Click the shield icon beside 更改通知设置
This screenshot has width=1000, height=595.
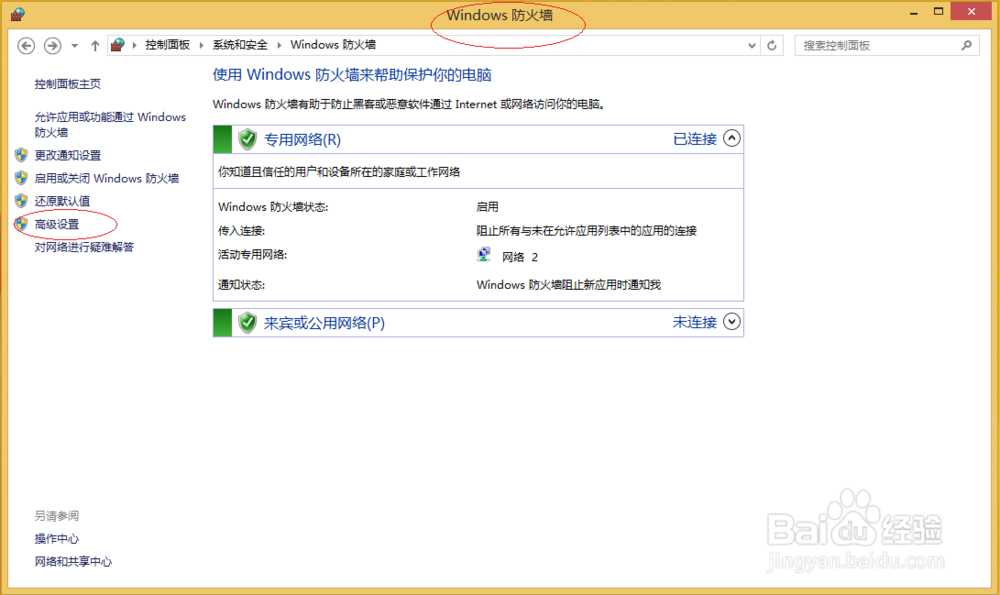pos(21,155)
